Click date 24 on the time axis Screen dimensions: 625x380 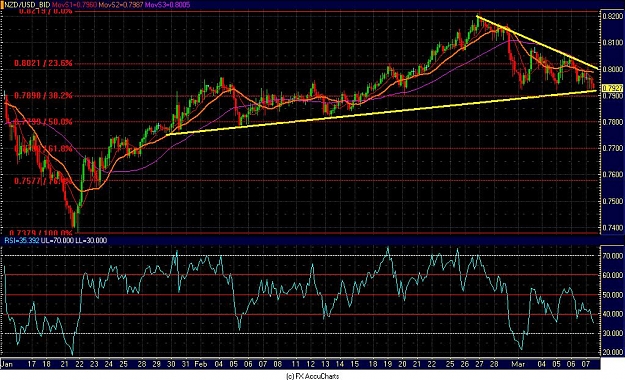click(x=109, y=364)
